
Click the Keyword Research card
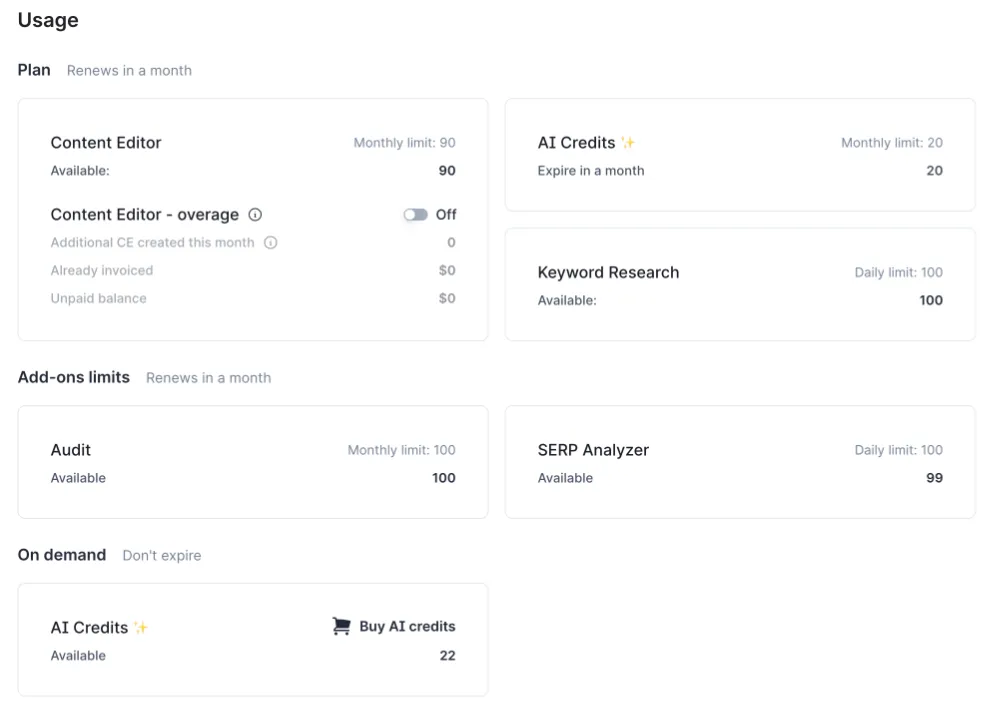[740, 284]
